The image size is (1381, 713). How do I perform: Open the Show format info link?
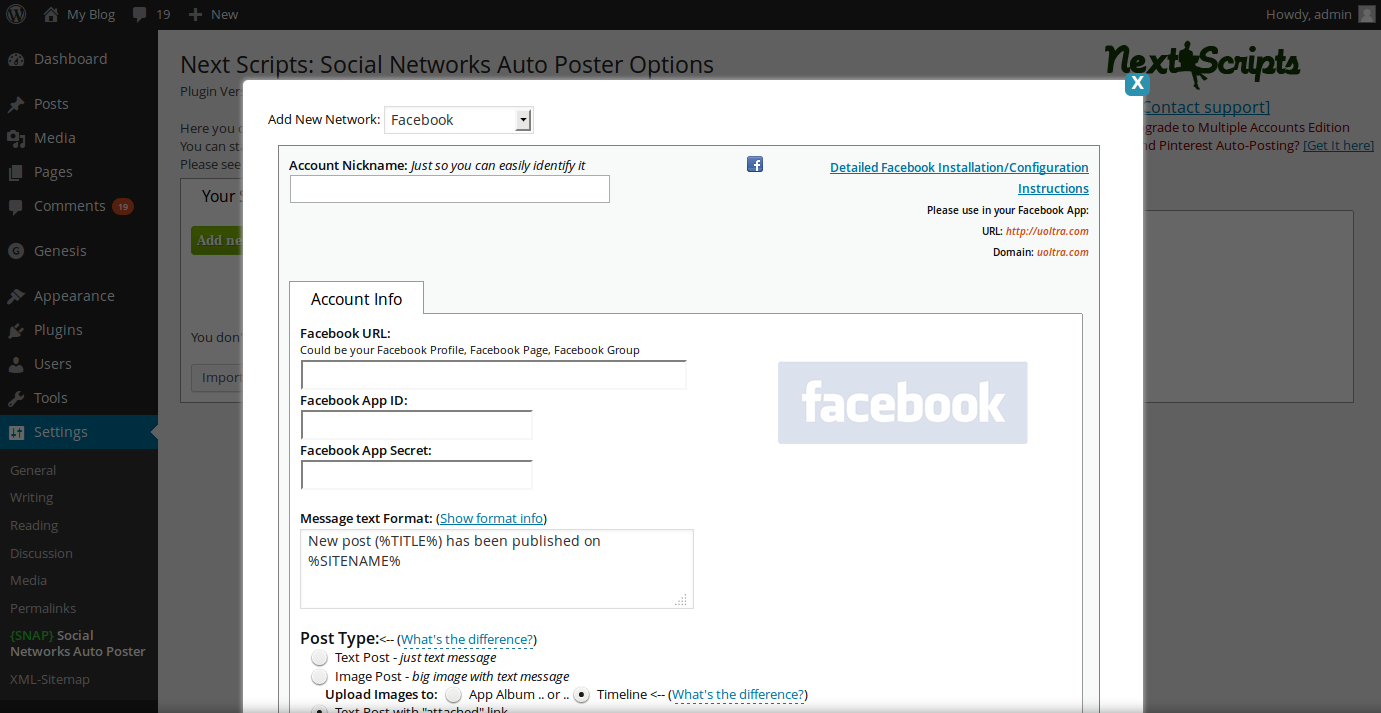point(491,518)
